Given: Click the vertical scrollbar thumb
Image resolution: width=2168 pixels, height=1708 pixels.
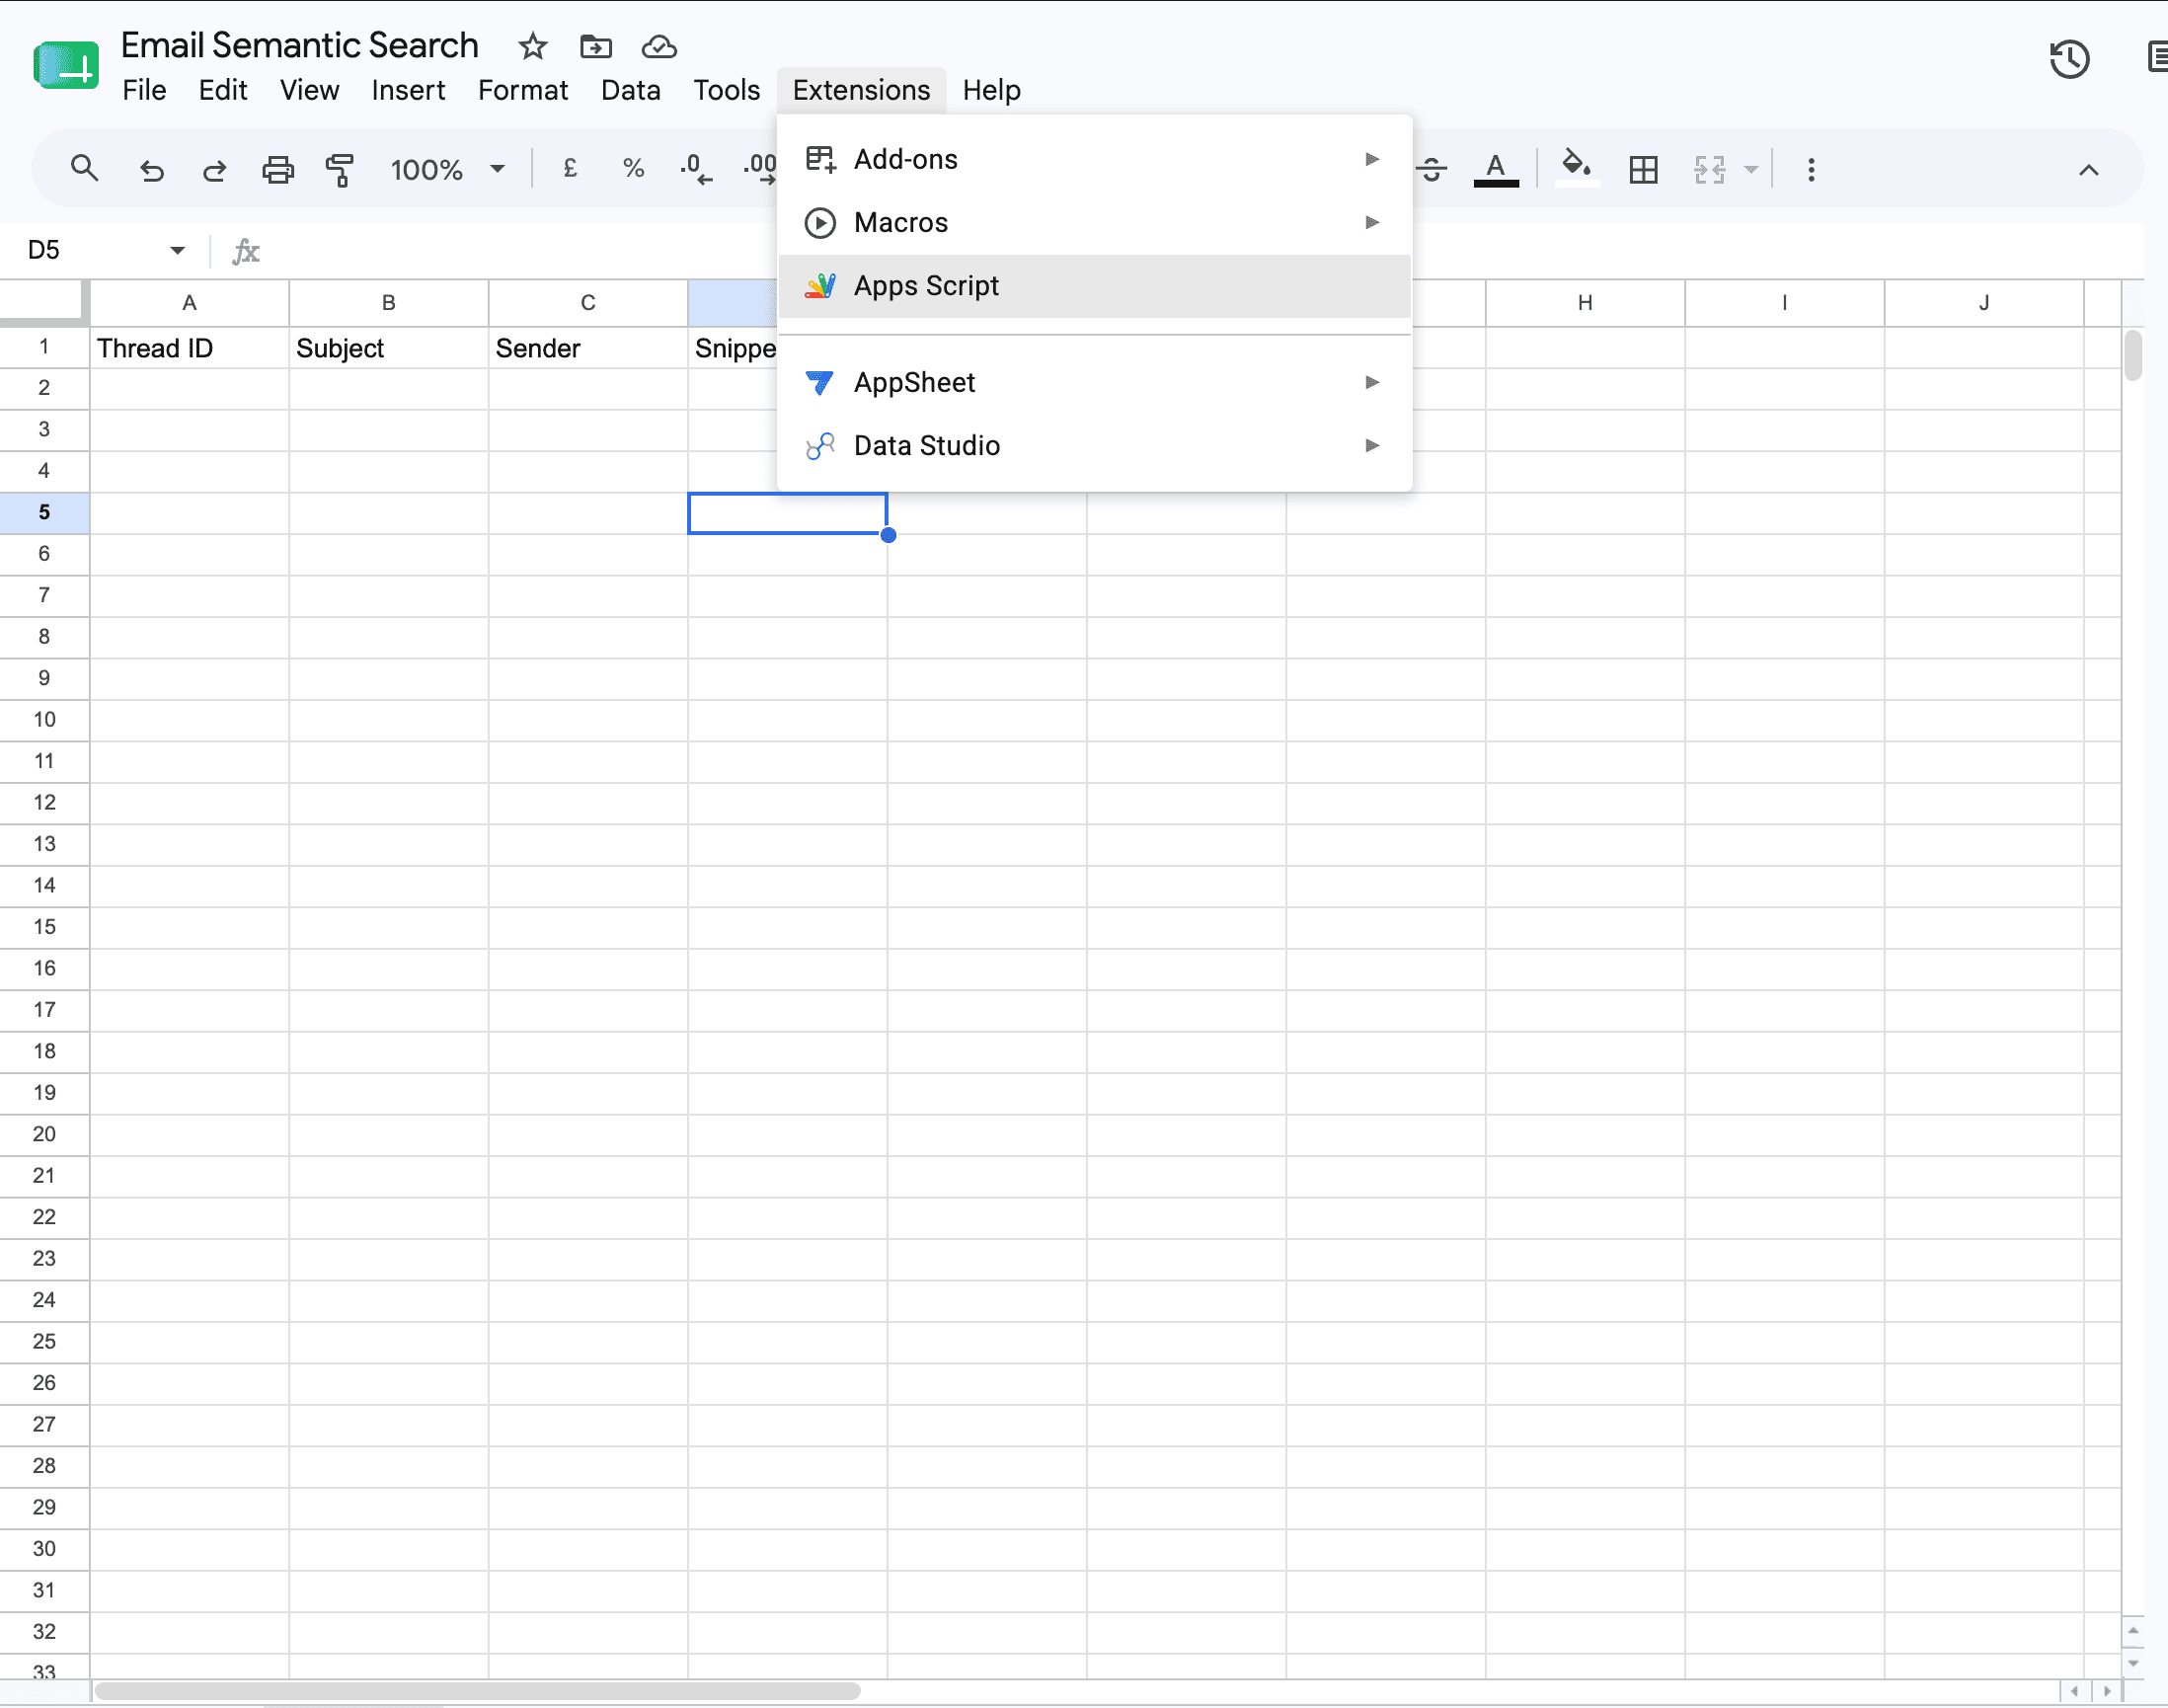Looking at the screenshot, I should pyautogui.click(x=2133, y=355).
